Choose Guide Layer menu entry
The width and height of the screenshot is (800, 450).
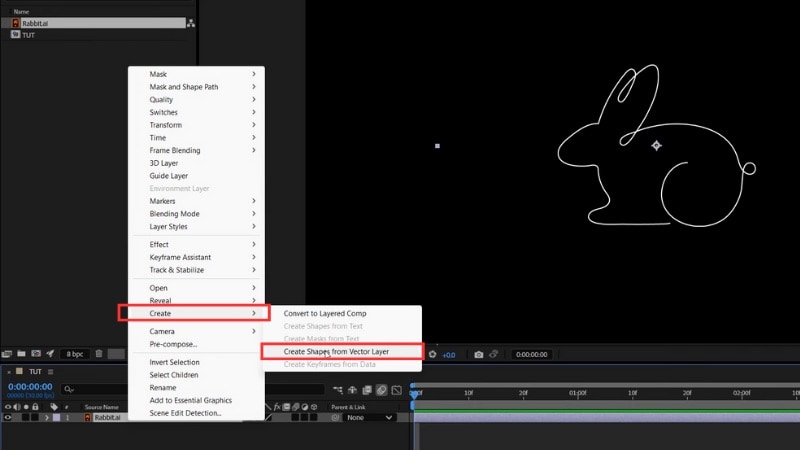[x=196, y=176]
